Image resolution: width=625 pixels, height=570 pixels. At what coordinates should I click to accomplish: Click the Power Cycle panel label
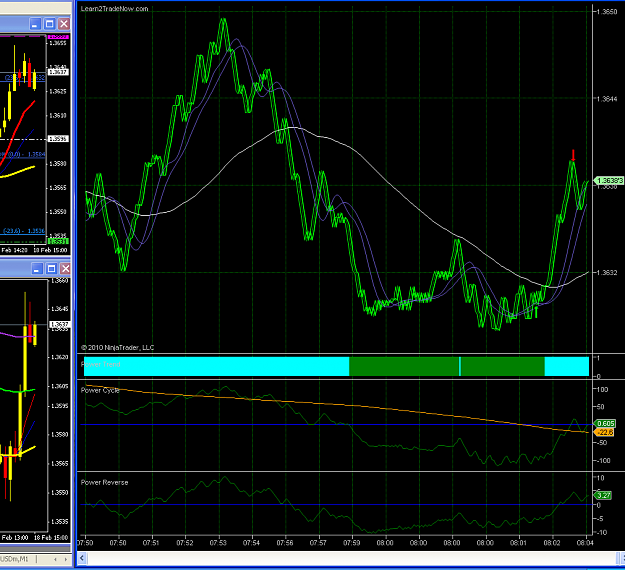click(100, 390)
